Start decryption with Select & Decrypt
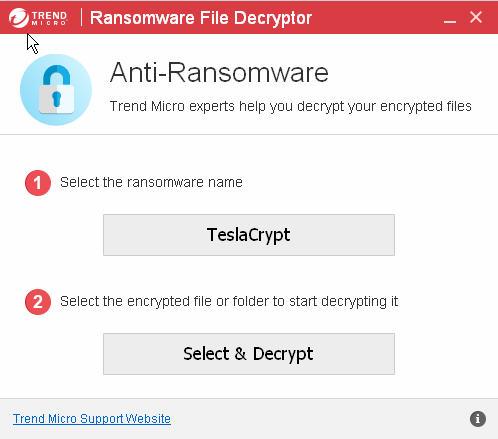498x439 pixels. 249,354
